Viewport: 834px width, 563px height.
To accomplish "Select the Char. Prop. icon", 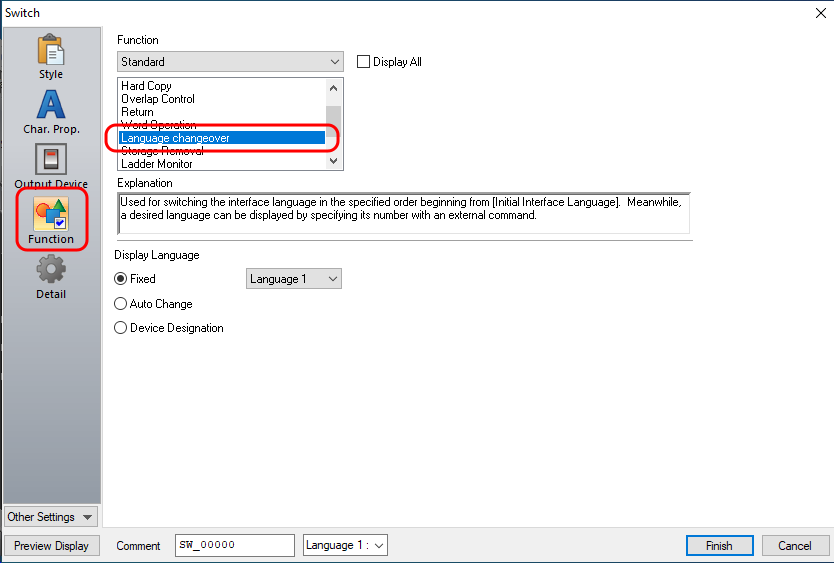I will coord(50,106).
